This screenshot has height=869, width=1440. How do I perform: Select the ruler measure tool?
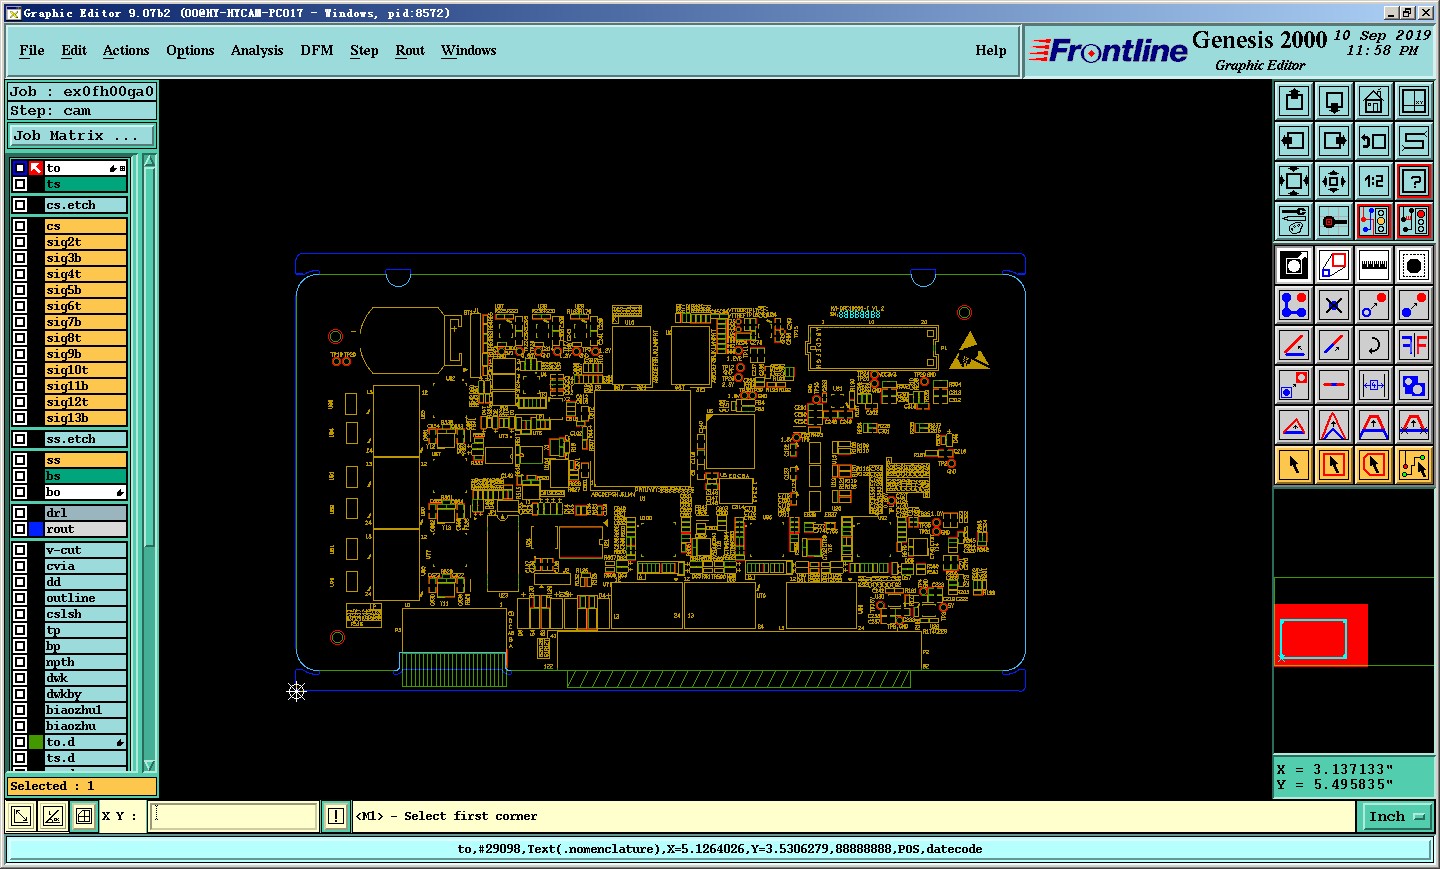pyautogui.click(x=1374, y=265)
